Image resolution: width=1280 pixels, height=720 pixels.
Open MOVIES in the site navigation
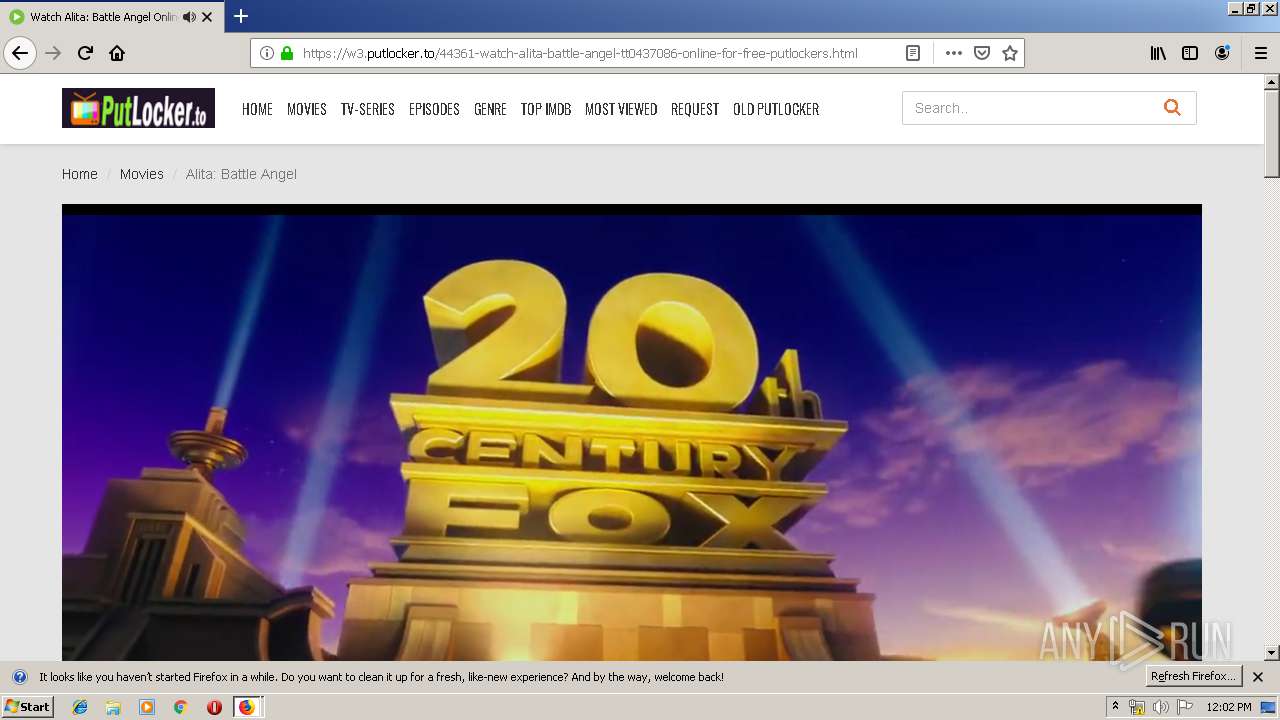pos(307,109)
